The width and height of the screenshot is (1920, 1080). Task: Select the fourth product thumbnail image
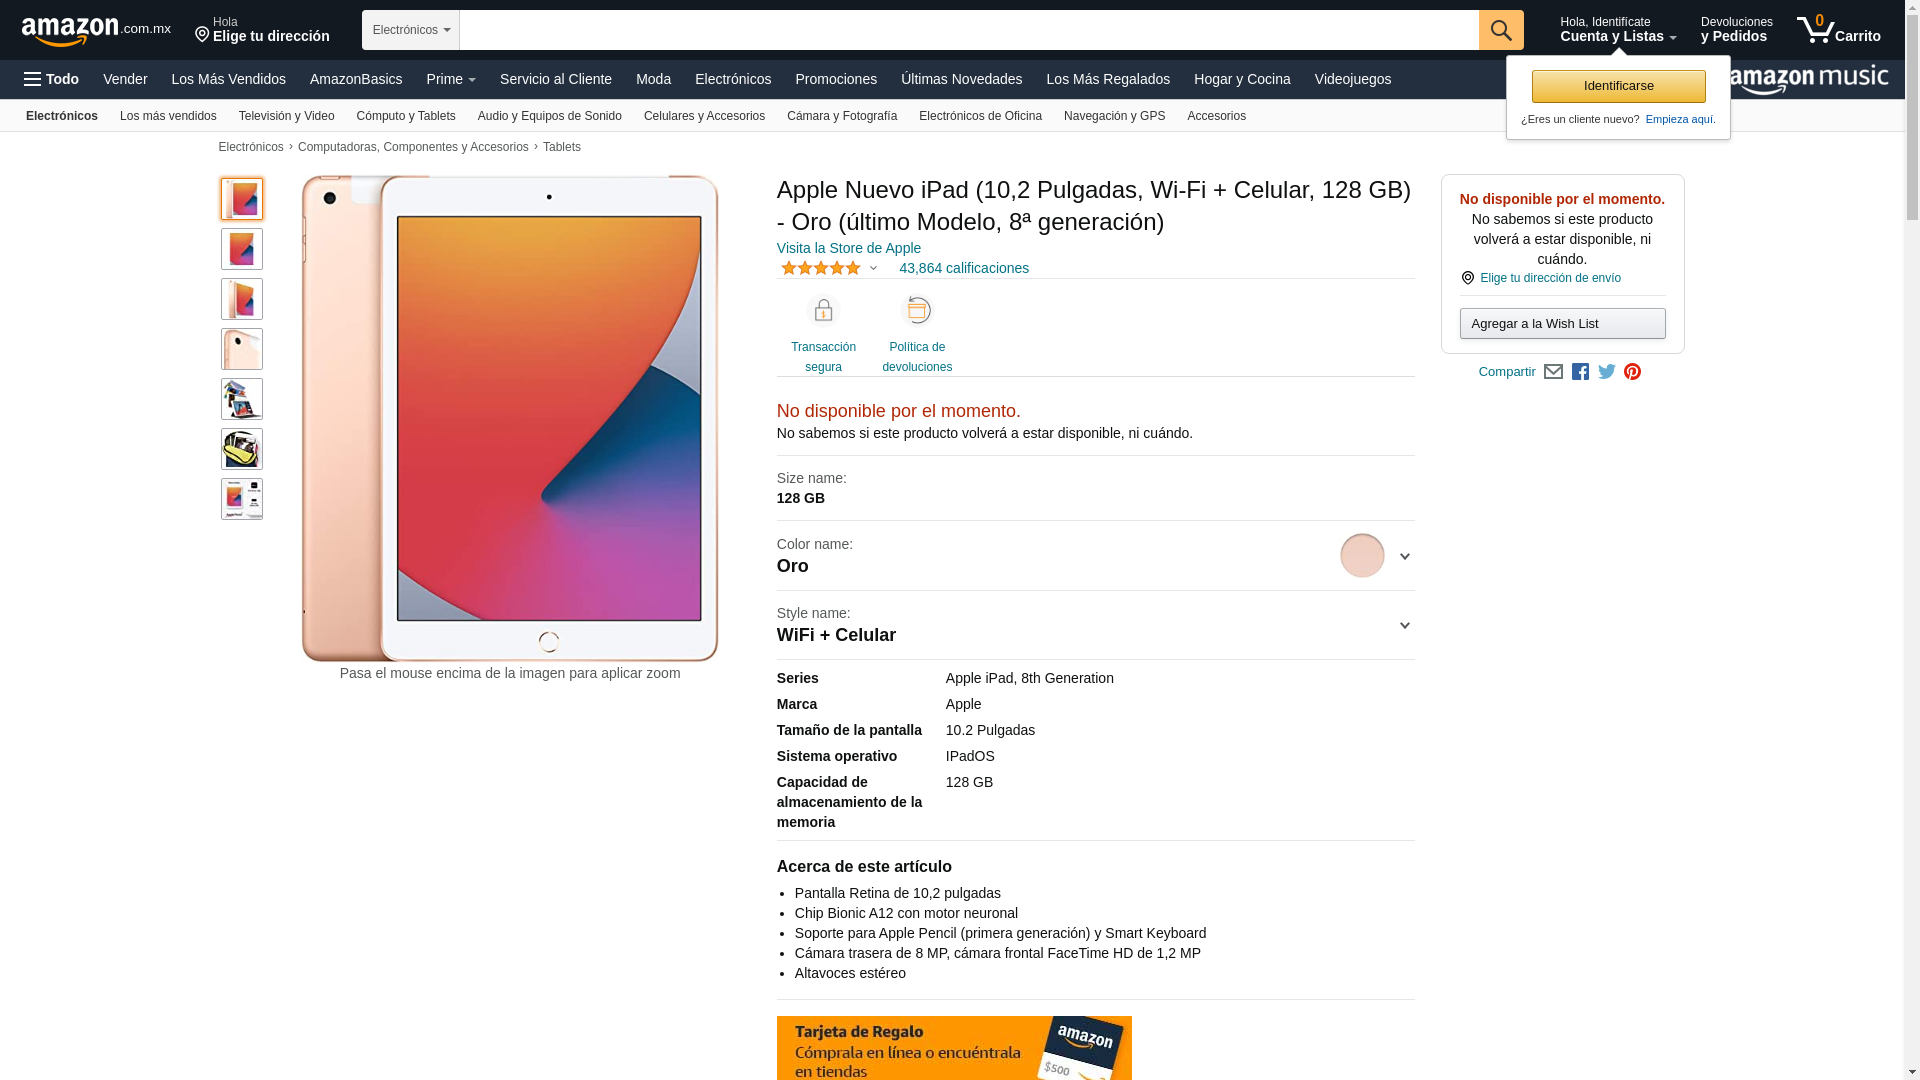242,349
